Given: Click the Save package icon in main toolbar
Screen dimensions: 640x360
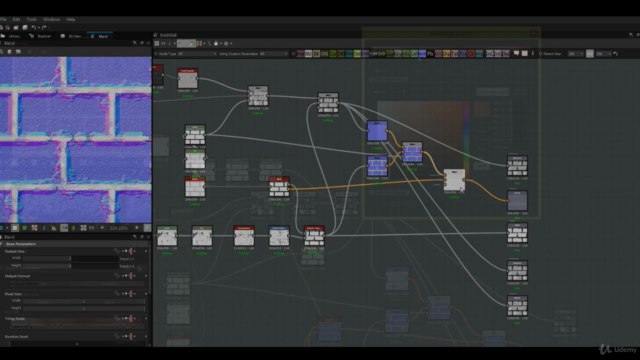Looking at the screenshot, I should 16,27.
